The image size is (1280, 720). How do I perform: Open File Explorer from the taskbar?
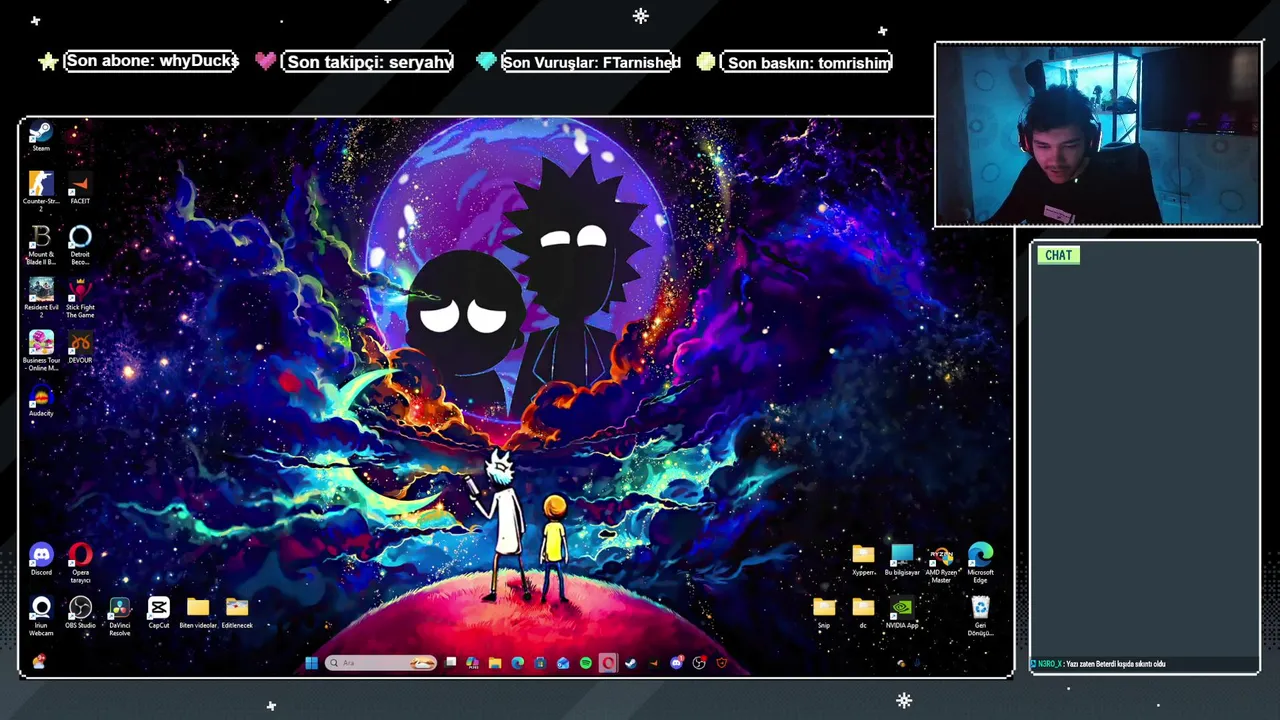pyautogui.click(x=495, y=663)
